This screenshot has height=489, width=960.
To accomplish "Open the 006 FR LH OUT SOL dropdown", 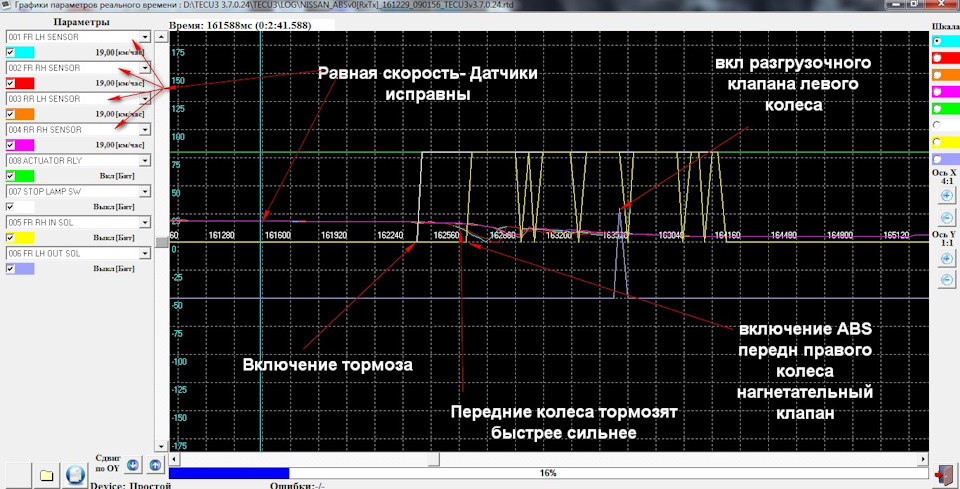I will click(144, 253).
